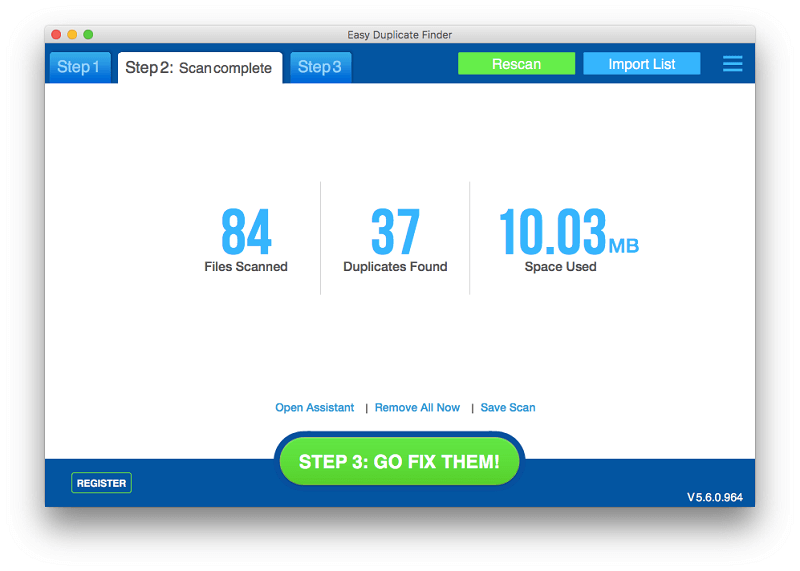
Task: Click the version number V5.6.0.964
Action: tap(714, 497)
